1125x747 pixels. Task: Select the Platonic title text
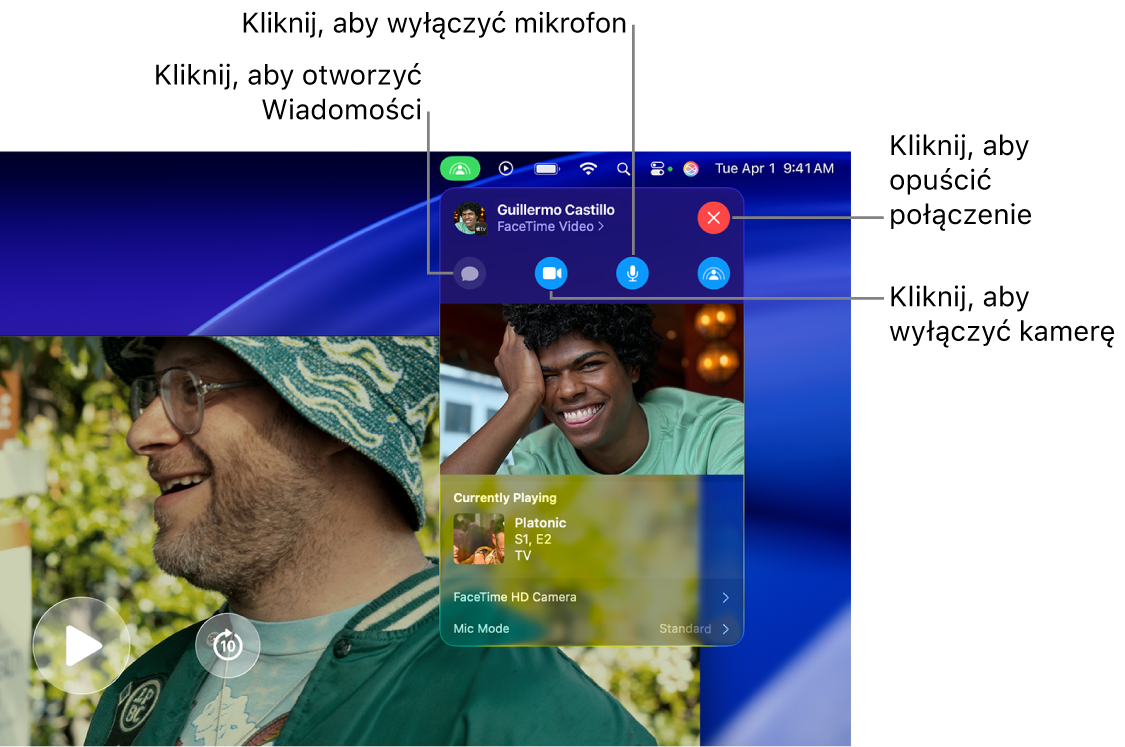540,523
